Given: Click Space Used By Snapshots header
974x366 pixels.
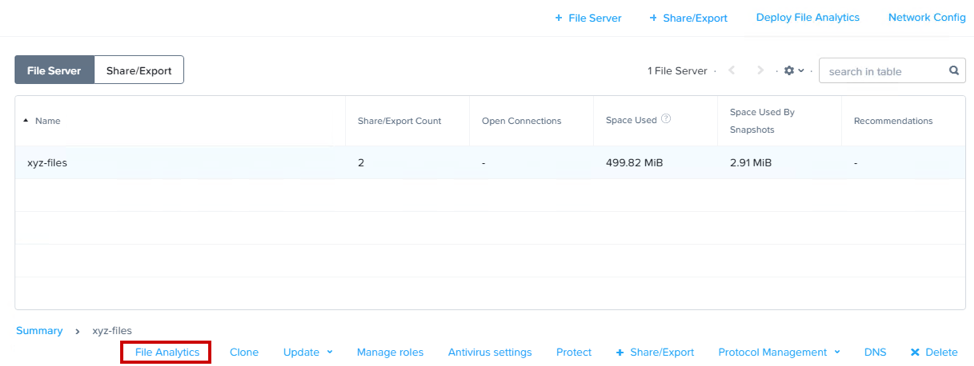Looking at the screenshot, I should point(762,121).
